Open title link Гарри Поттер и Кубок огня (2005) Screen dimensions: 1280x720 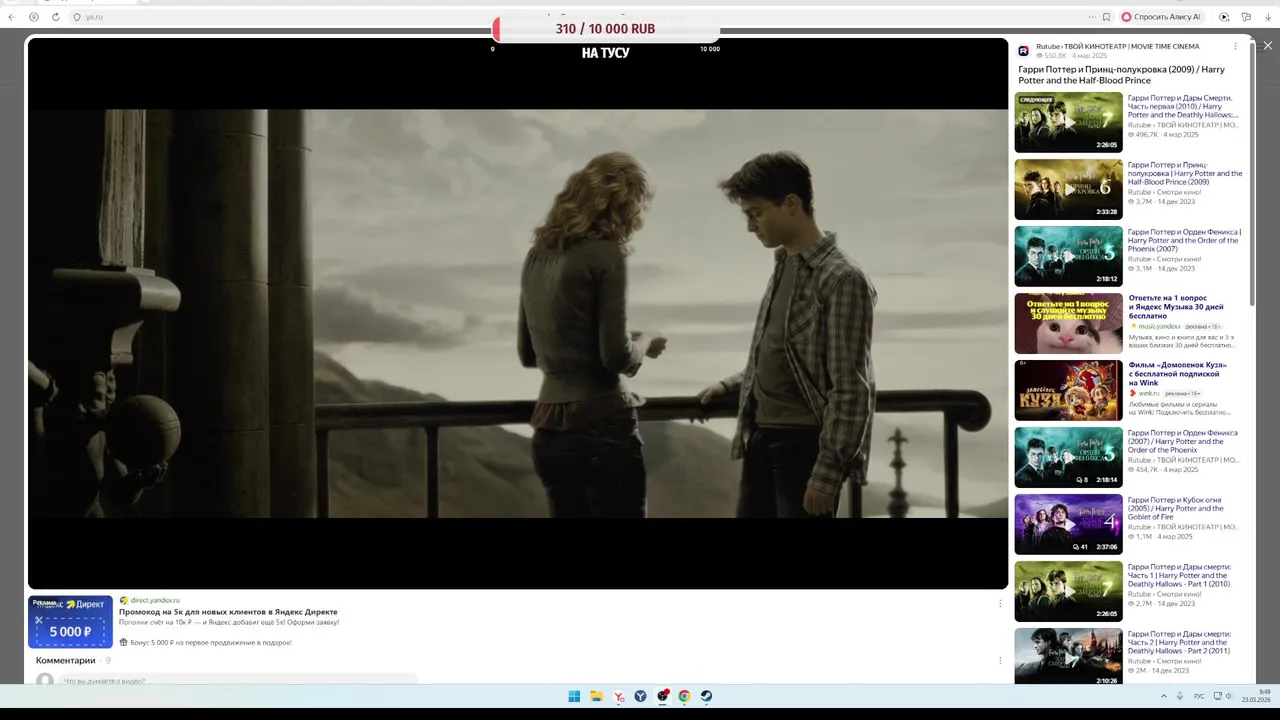[x=1178, y=508]
